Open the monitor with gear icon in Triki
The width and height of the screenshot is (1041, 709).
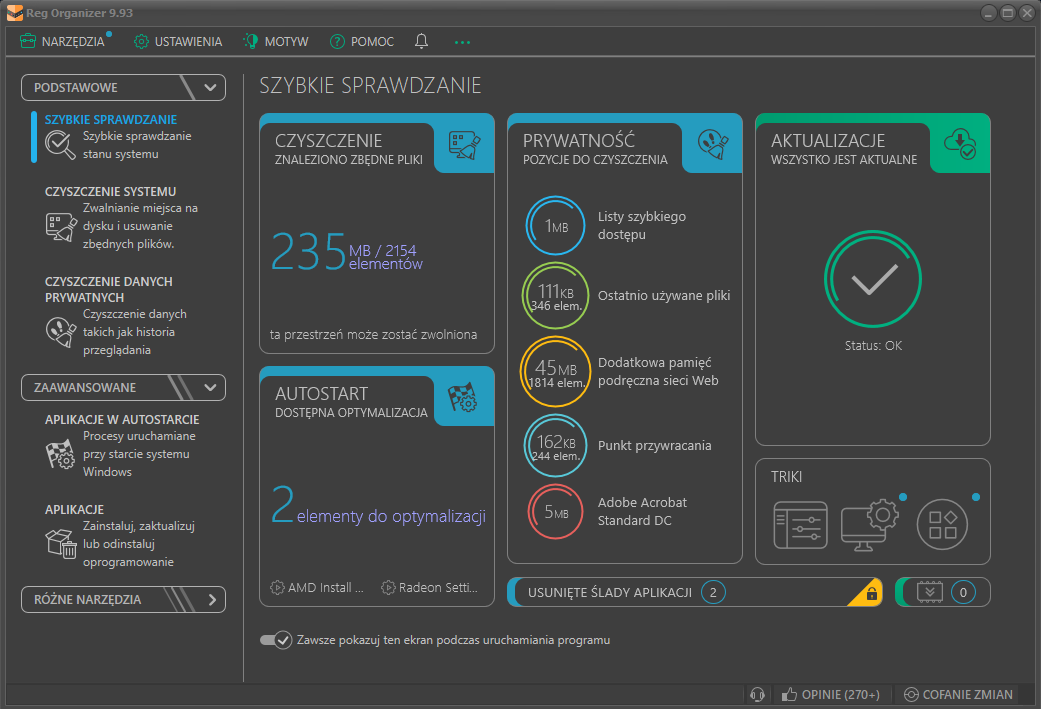870,524
